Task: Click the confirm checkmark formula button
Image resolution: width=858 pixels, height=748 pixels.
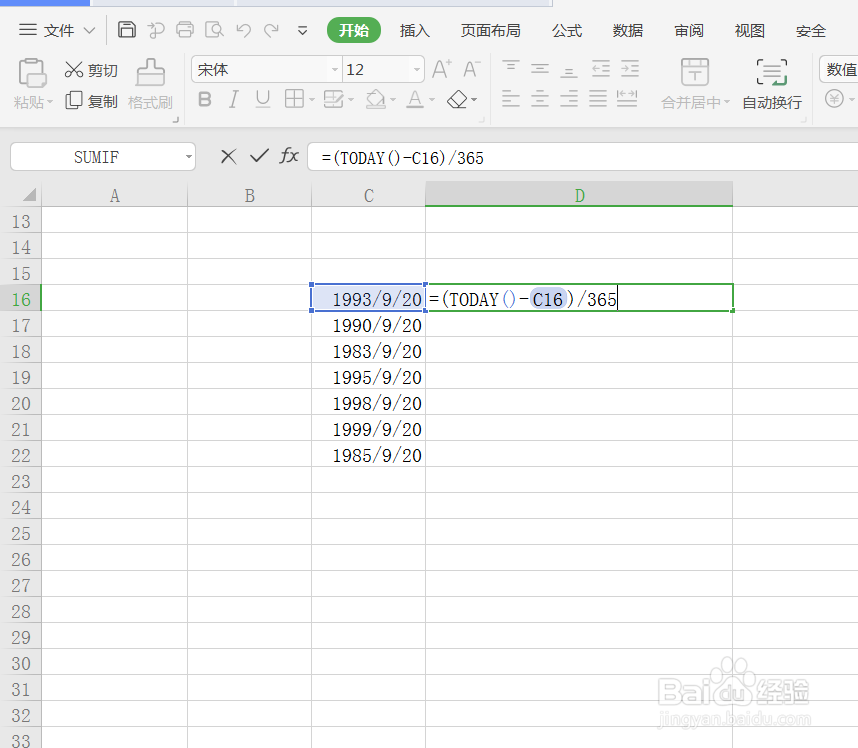Action: [x=259, y=156]
